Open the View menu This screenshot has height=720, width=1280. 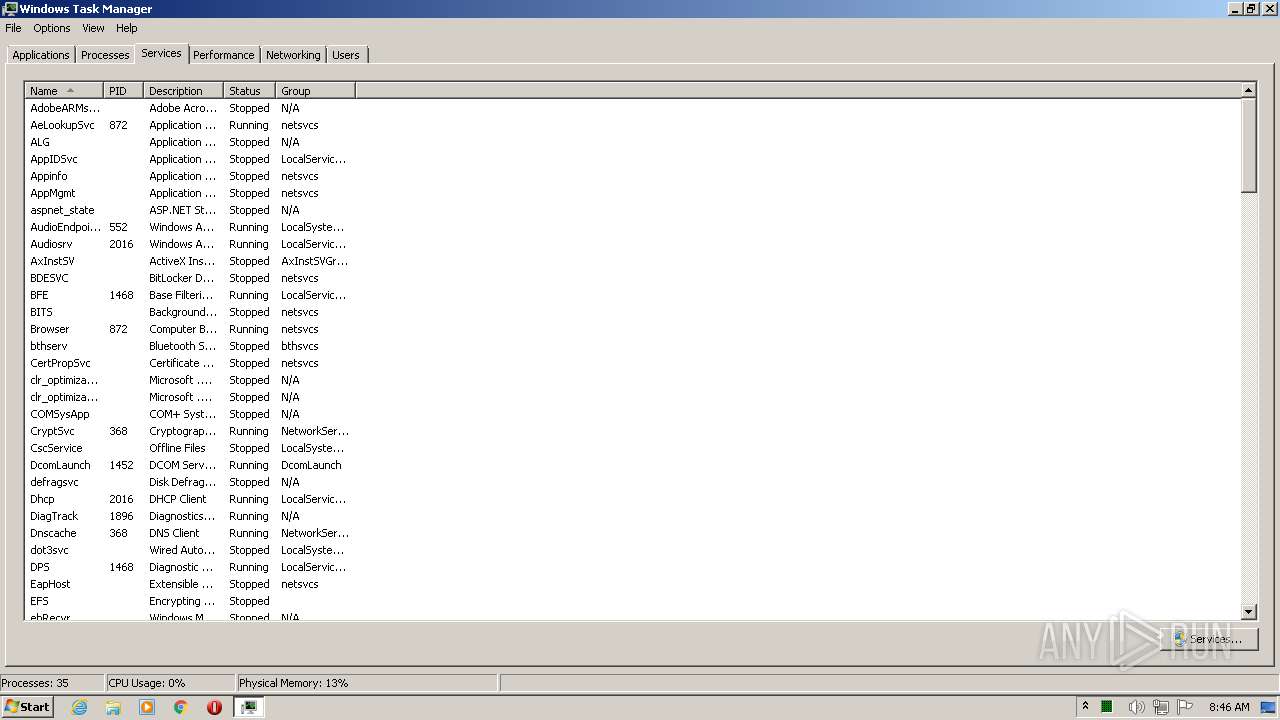click(x=93, y=28)
